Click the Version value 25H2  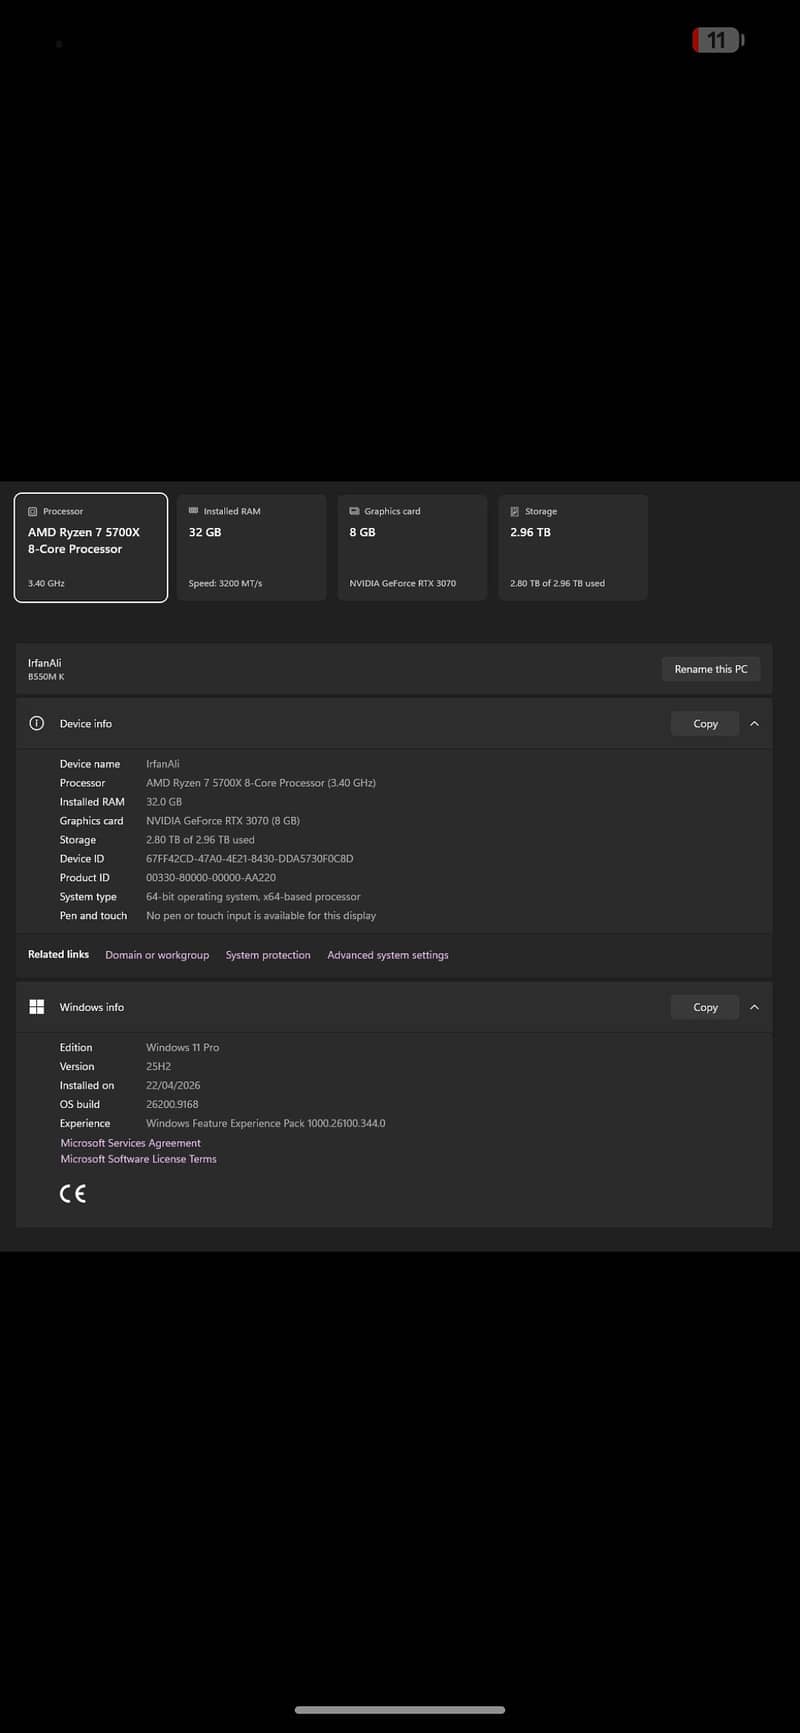[x=158, y=1067]
